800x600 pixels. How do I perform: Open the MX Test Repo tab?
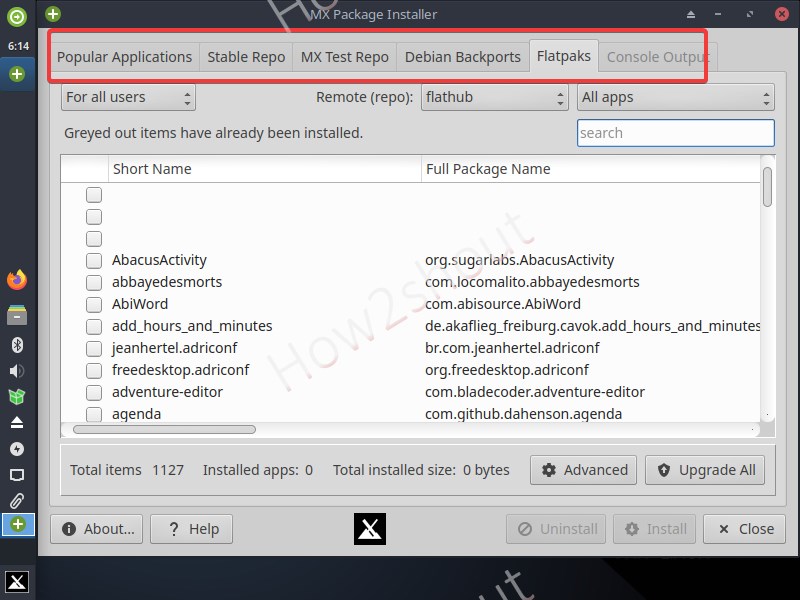(344, 57)
